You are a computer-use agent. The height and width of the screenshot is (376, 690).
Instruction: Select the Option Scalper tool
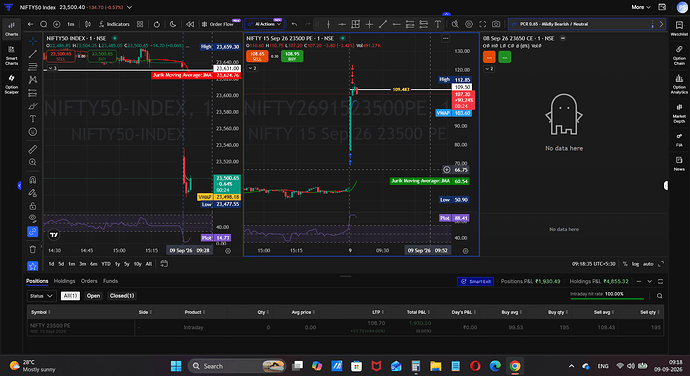pos(11,84)
